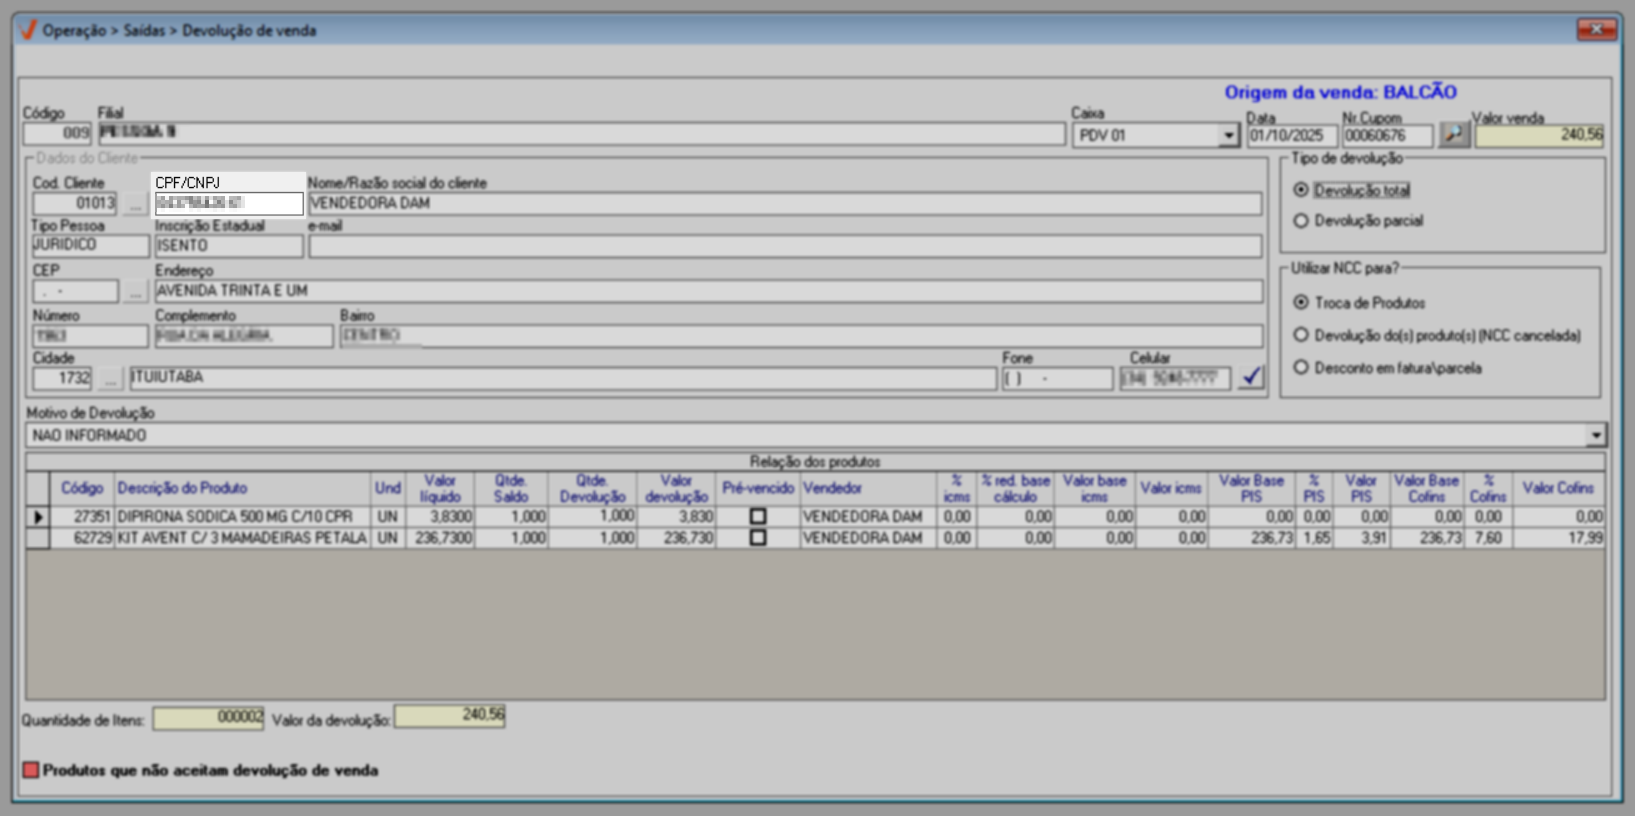The height and width of the screenshot is (816, 1635).
Task: Close the Devolução de venda window
Action: coord(1596,30)
